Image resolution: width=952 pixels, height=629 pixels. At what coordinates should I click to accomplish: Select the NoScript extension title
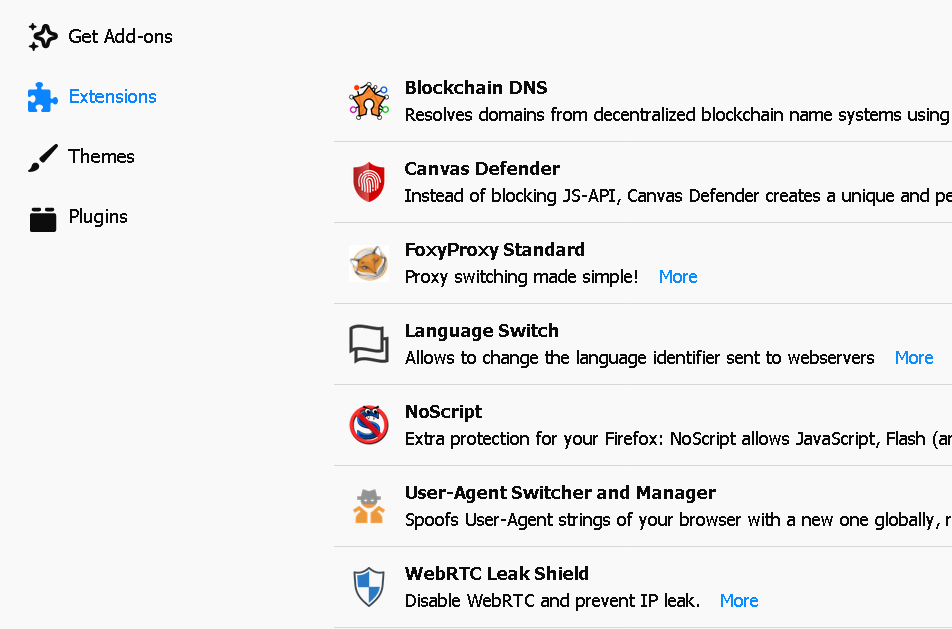tap(443, 412)
